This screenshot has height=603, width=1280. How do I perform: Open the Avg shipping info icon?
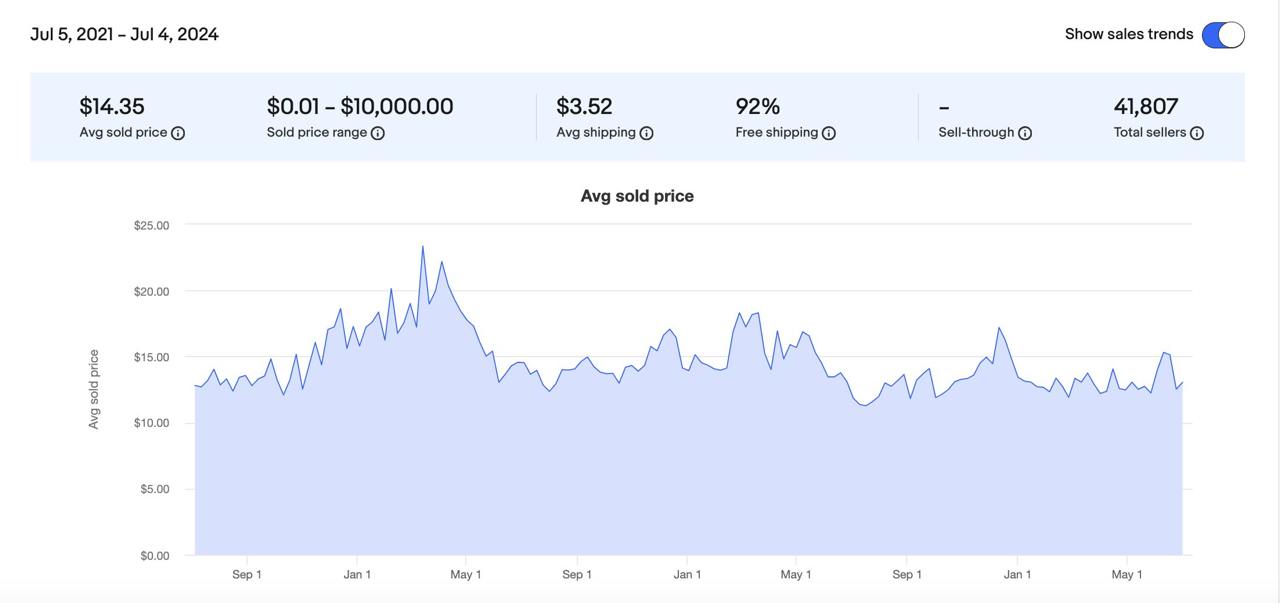click(x=646, y=133)
